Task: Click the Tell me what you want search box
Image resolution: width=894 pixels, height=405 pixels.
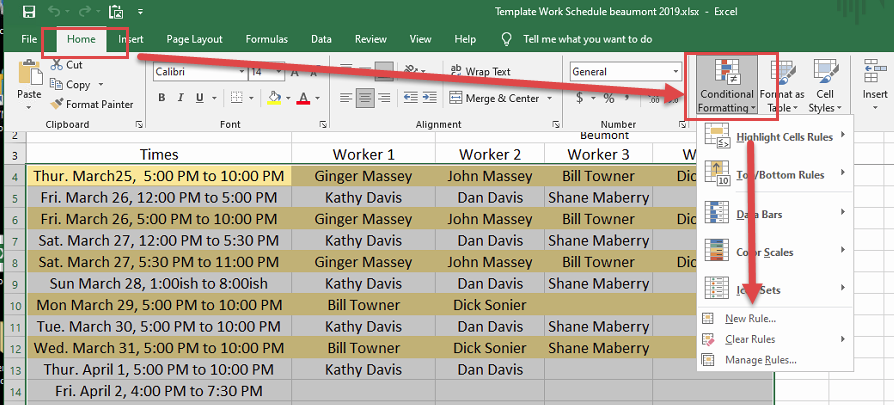Action: pos(587,39)
